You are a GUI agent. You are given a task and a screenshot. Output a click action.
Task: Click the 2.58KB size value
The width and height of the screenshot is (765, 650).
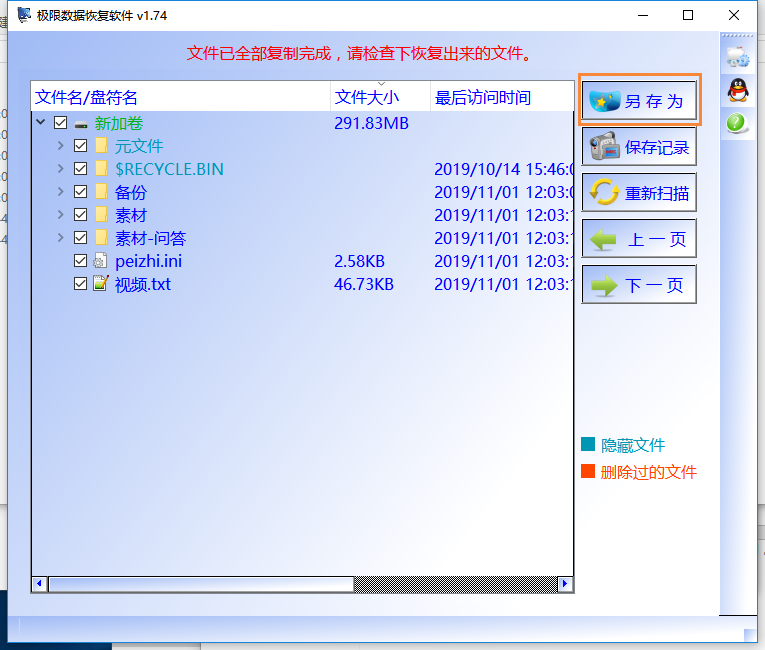point(359,261)
